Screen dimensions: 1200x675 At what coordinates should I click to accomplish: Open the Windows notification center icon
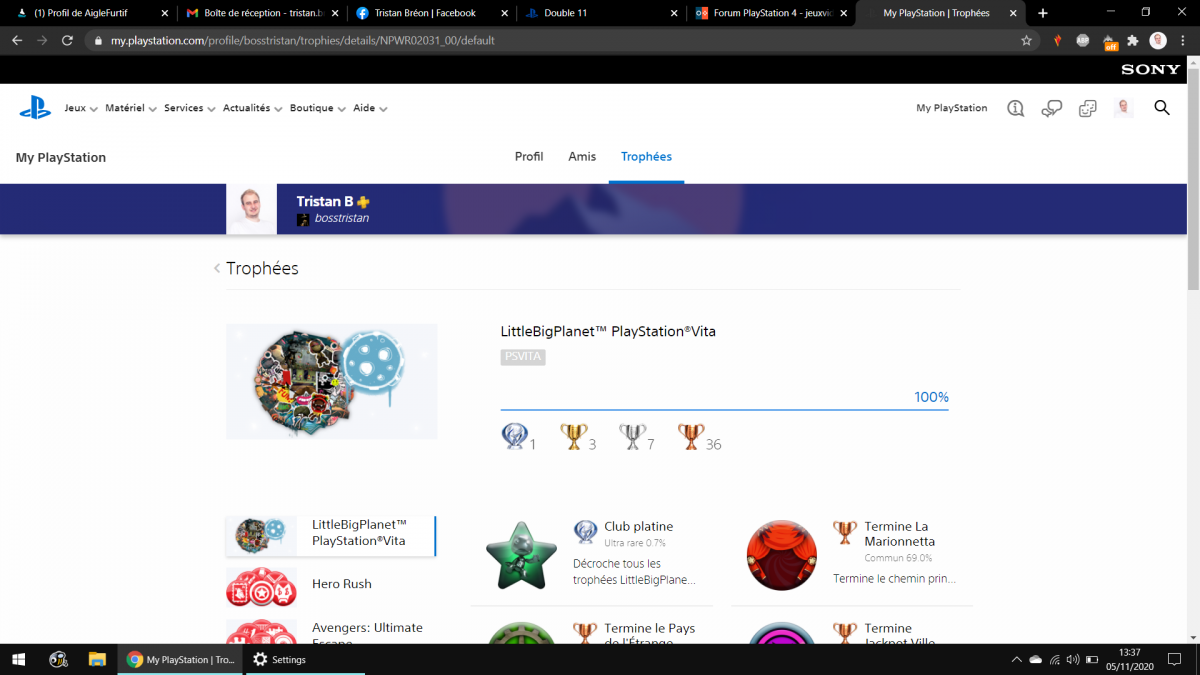coord(1176,660)
